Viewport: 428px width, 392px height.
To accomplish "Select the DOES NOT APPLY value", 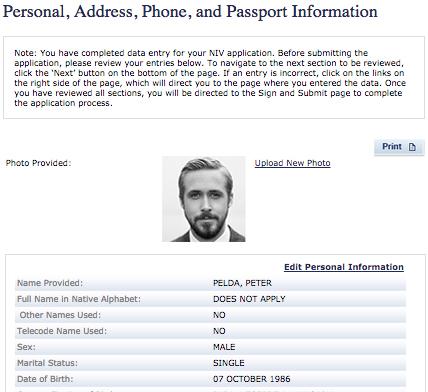I will tap(249, 299).
